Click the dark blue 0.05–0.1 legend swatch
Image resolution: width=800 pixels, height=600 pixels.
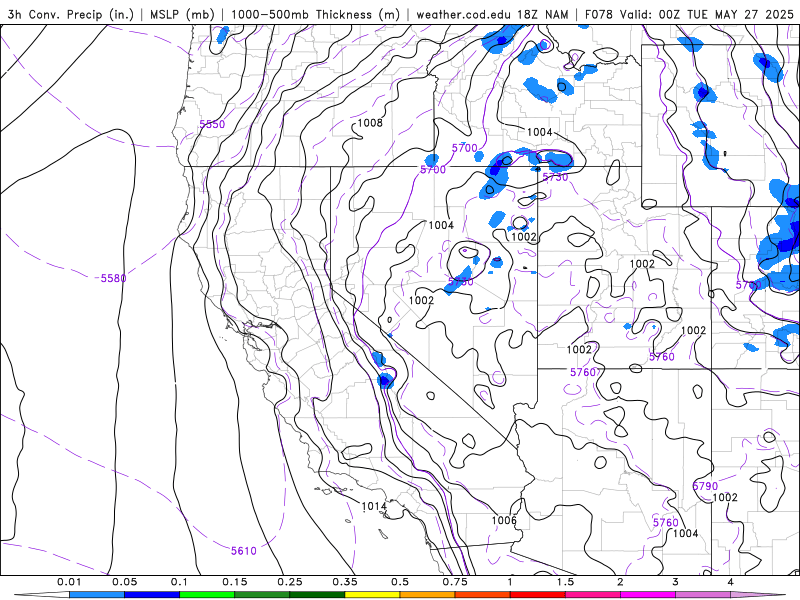(152, 595)
